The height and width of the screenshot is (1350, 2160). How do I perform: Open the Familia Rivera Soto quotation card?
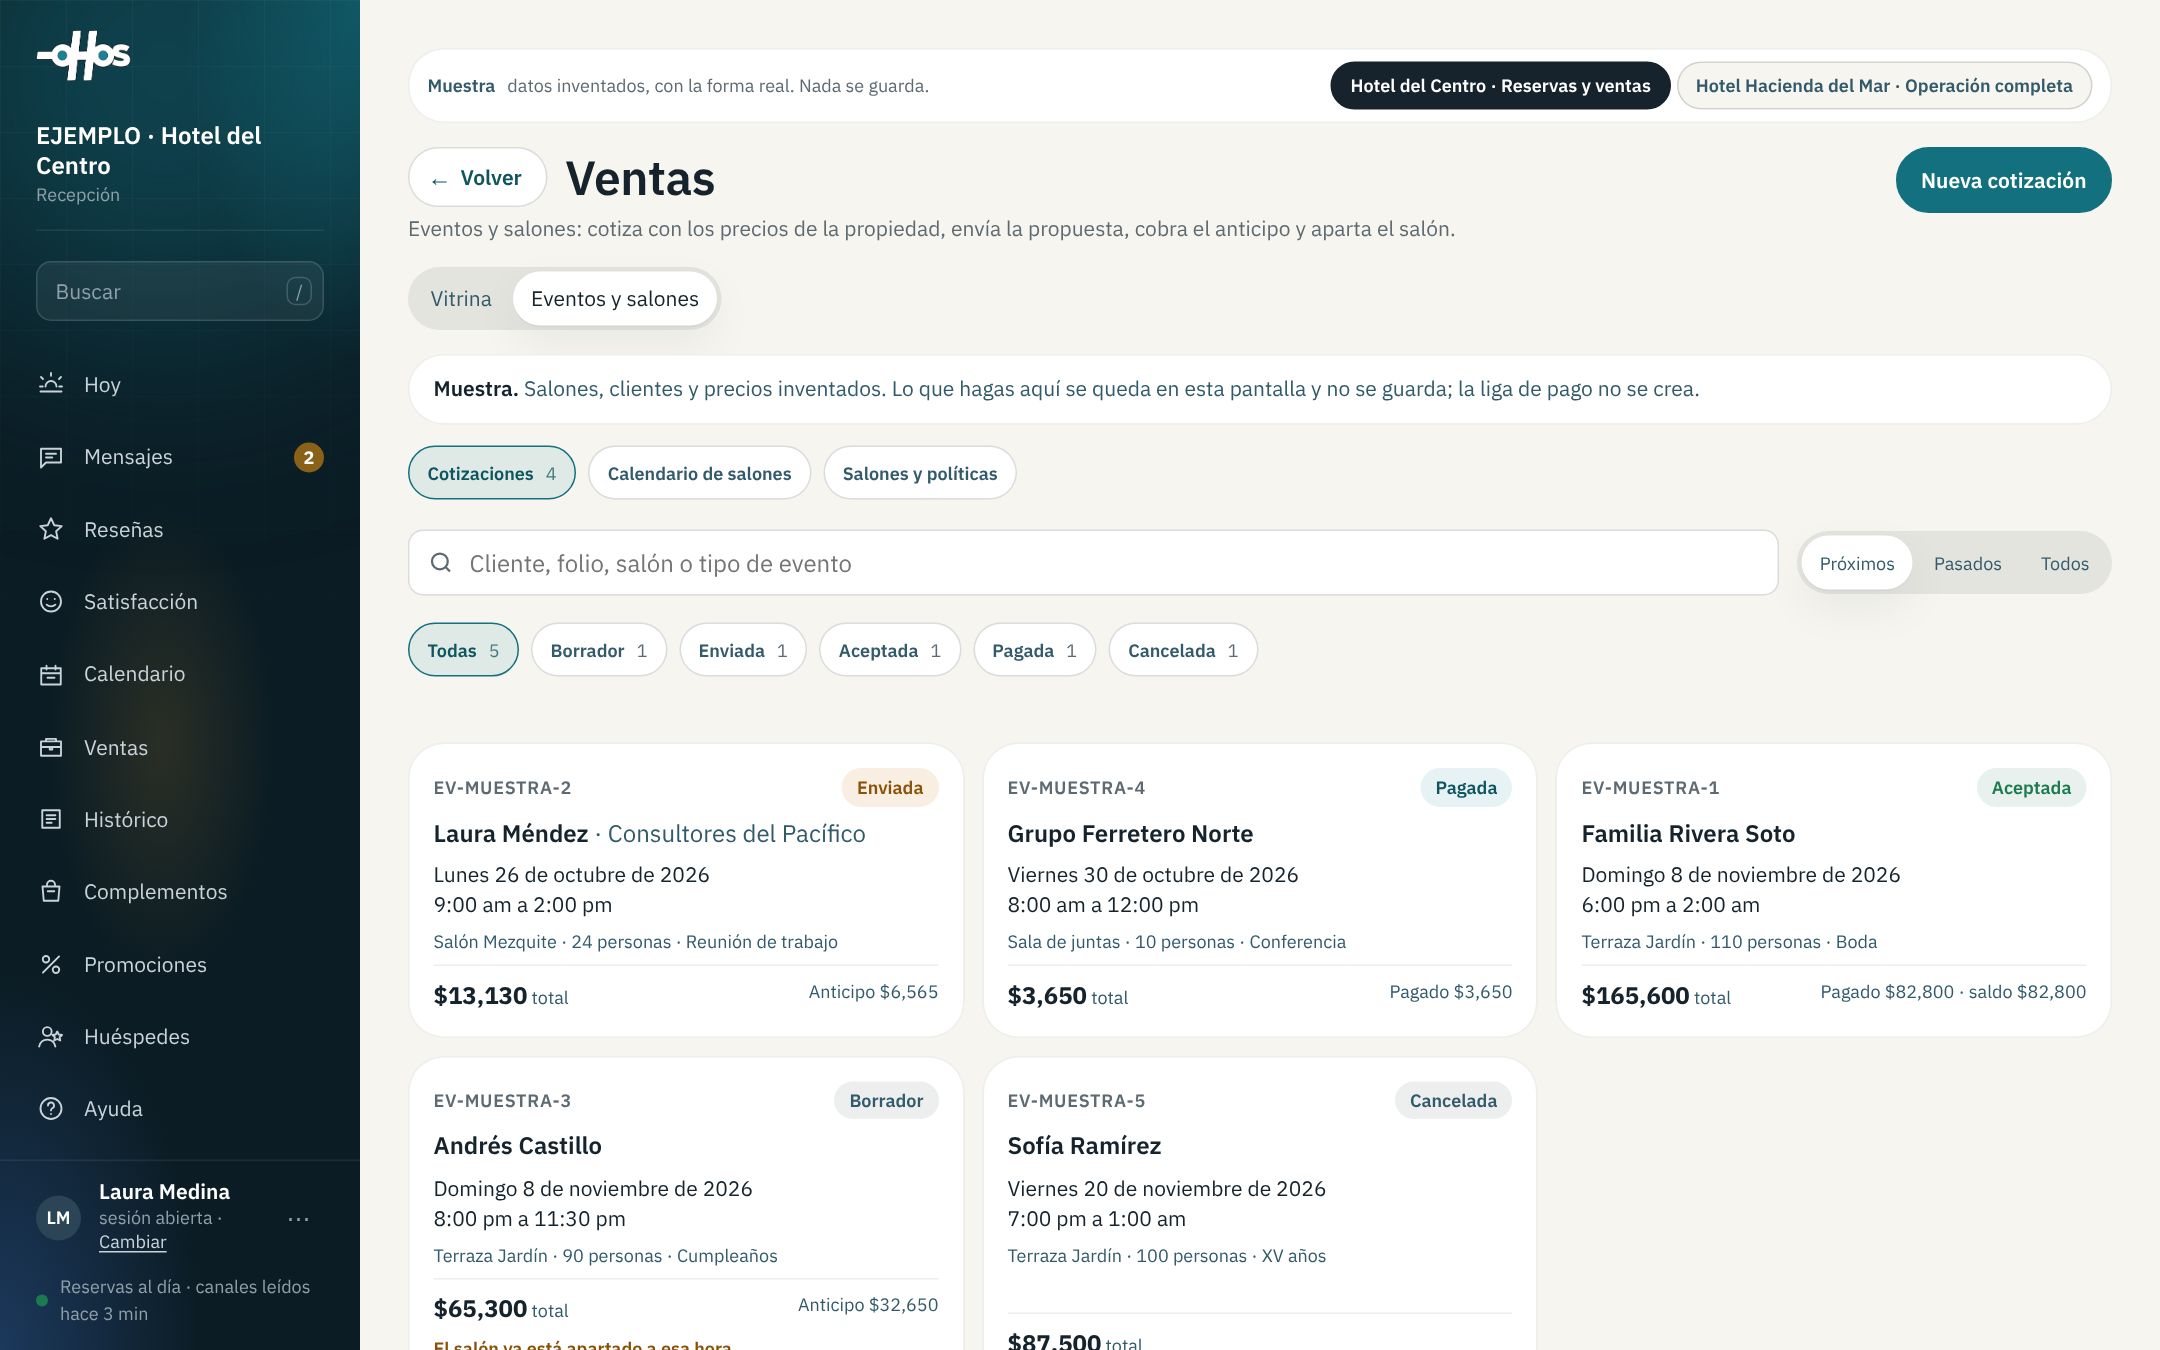[x=1833, y=890]
